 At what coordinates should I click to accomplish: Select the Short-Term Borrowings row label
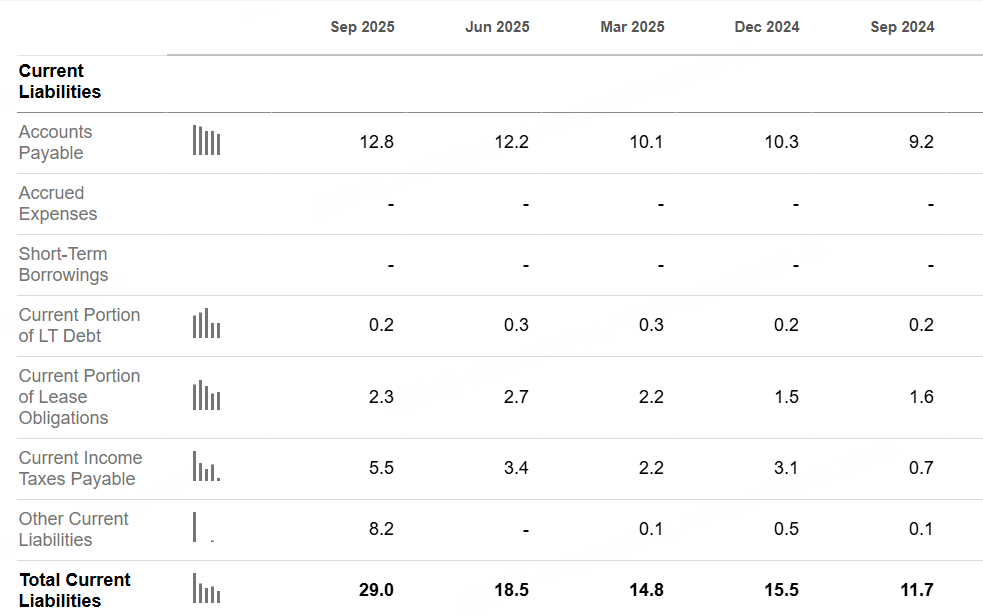pyautogui.click(x=63, y=264)
